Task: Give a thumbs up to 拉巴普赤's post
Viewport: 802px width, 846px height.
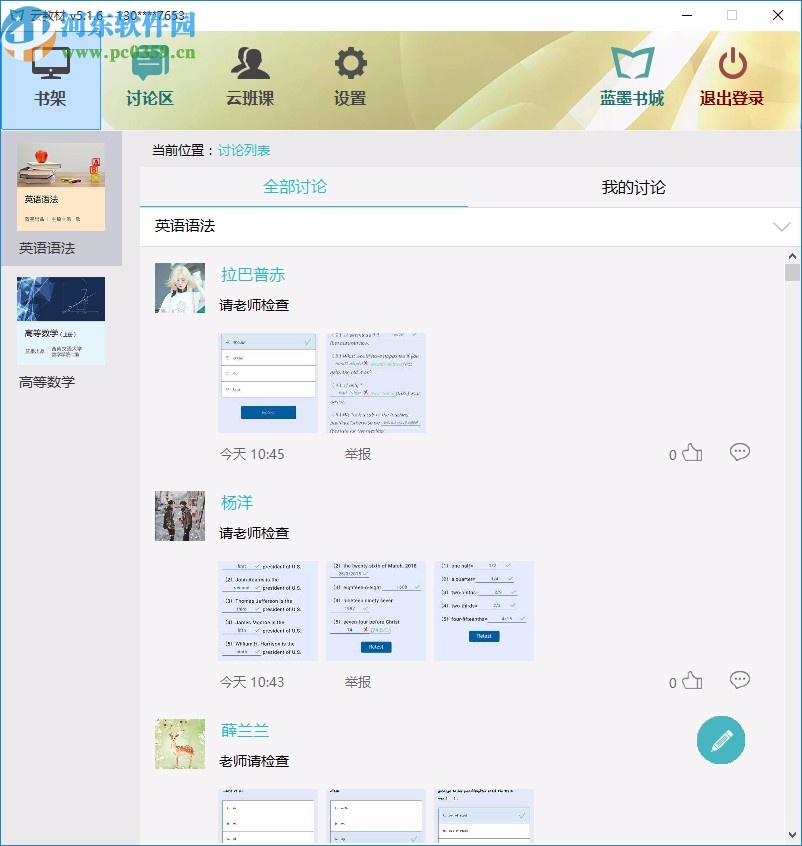Action: (x=691, y=452)
